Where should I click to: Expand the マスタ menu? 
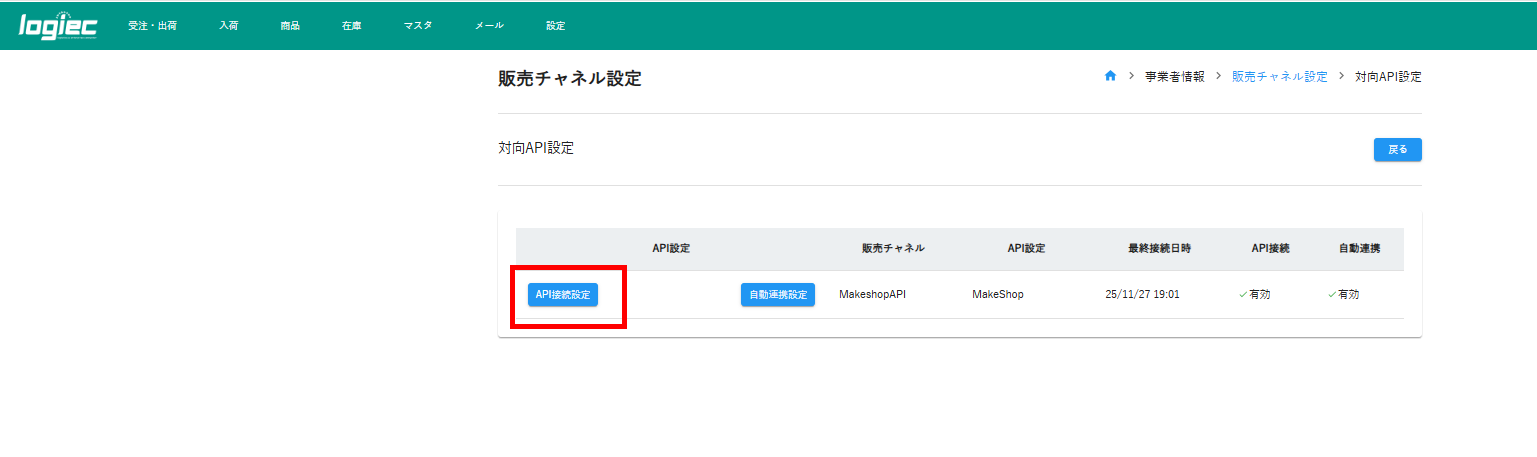[418, 26]
